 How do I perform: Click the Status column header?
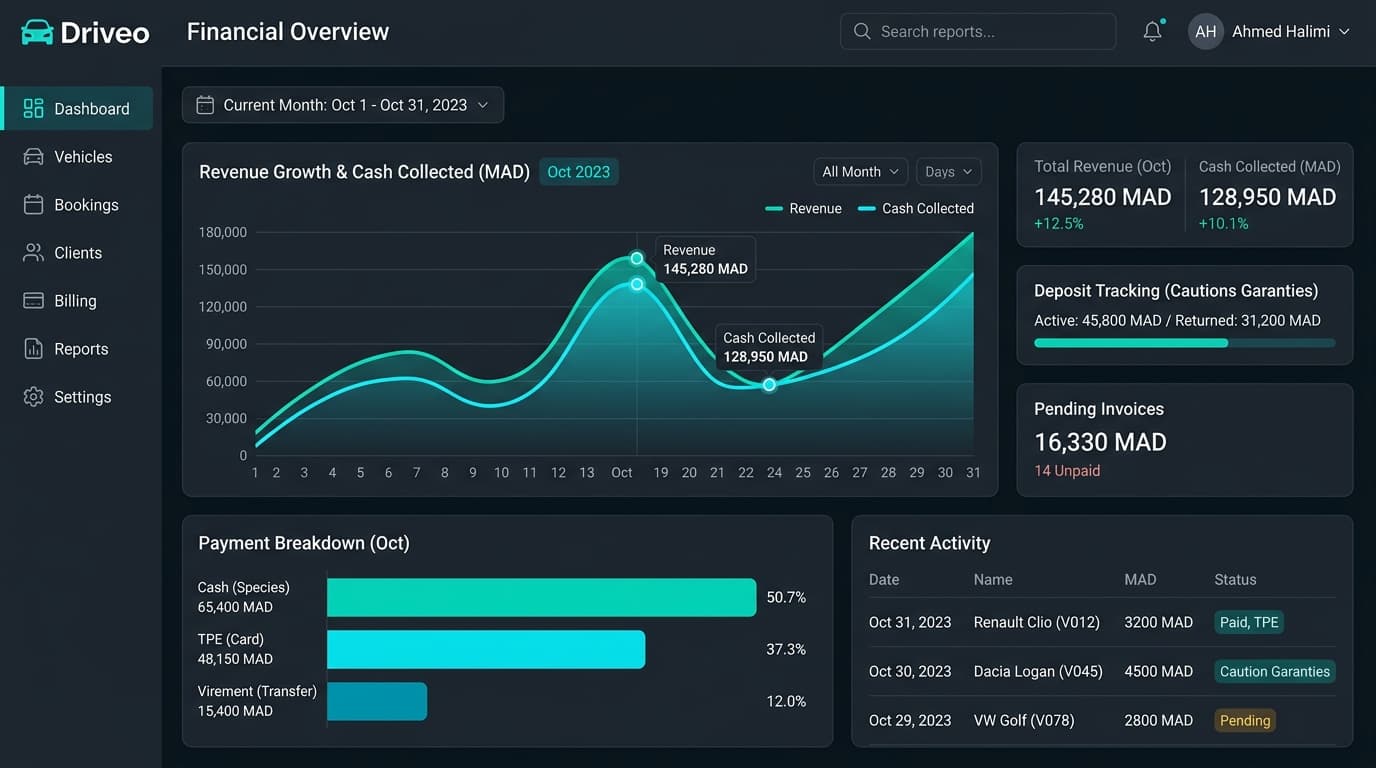(1235, 579)
